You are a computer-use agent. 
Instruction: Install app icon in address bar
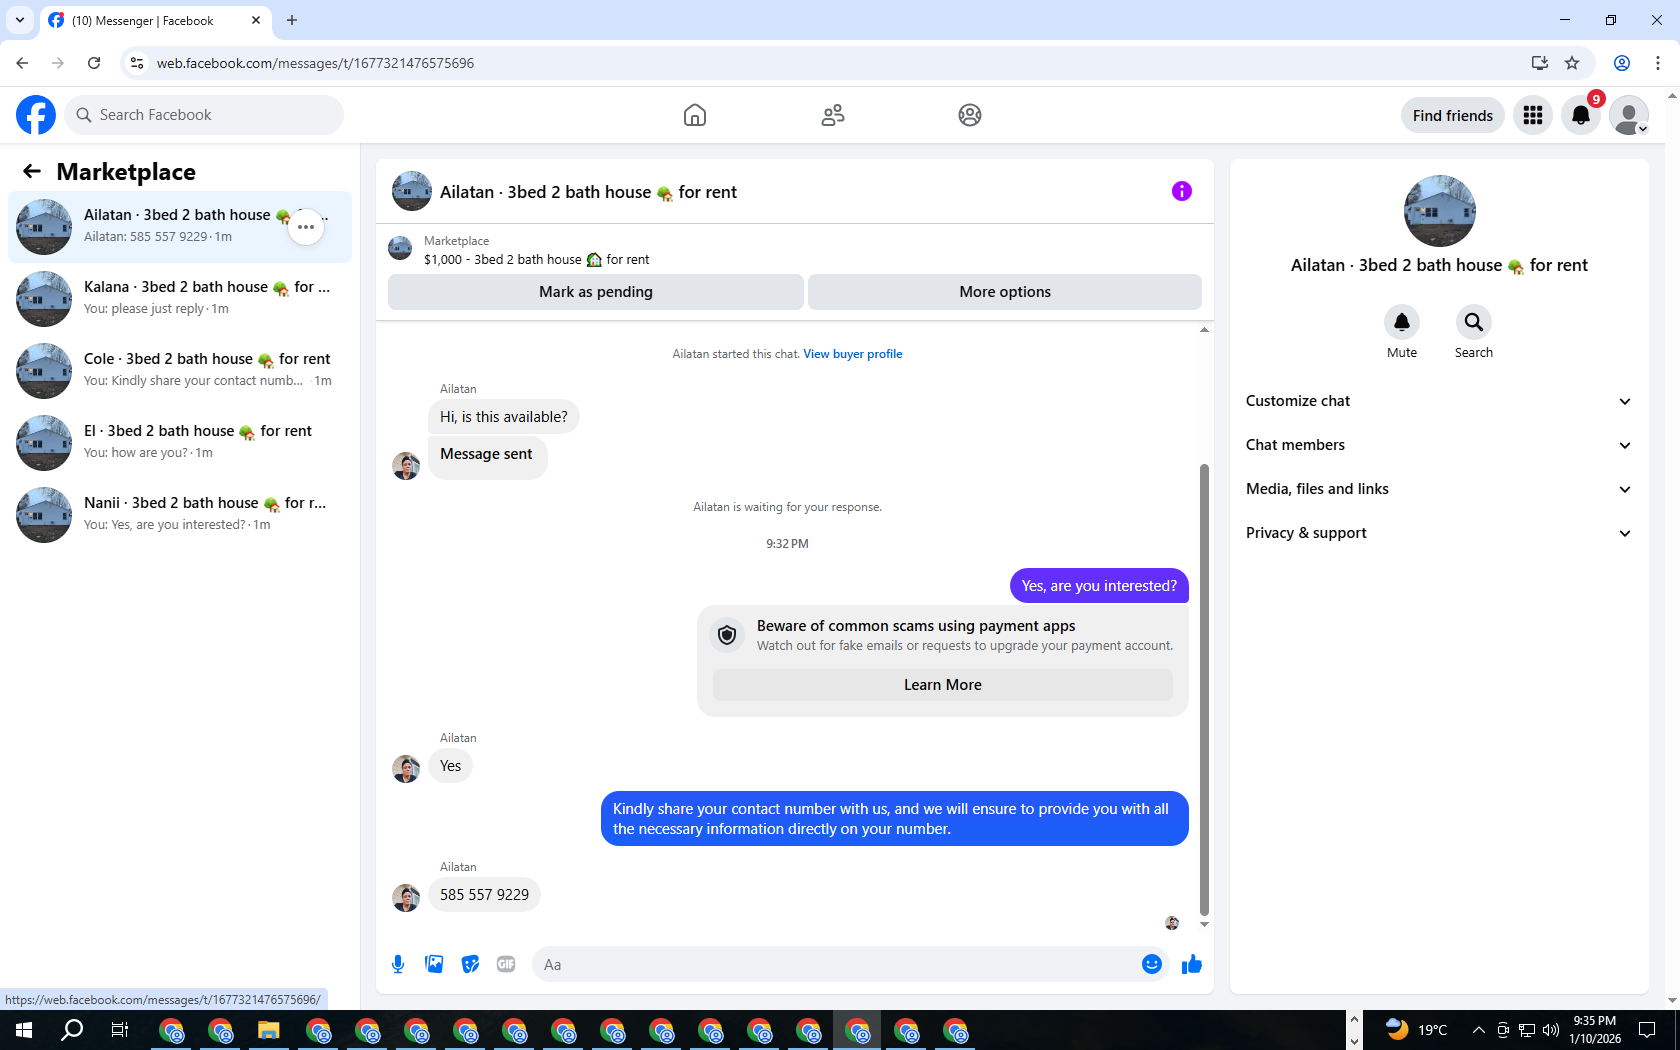1540,63
